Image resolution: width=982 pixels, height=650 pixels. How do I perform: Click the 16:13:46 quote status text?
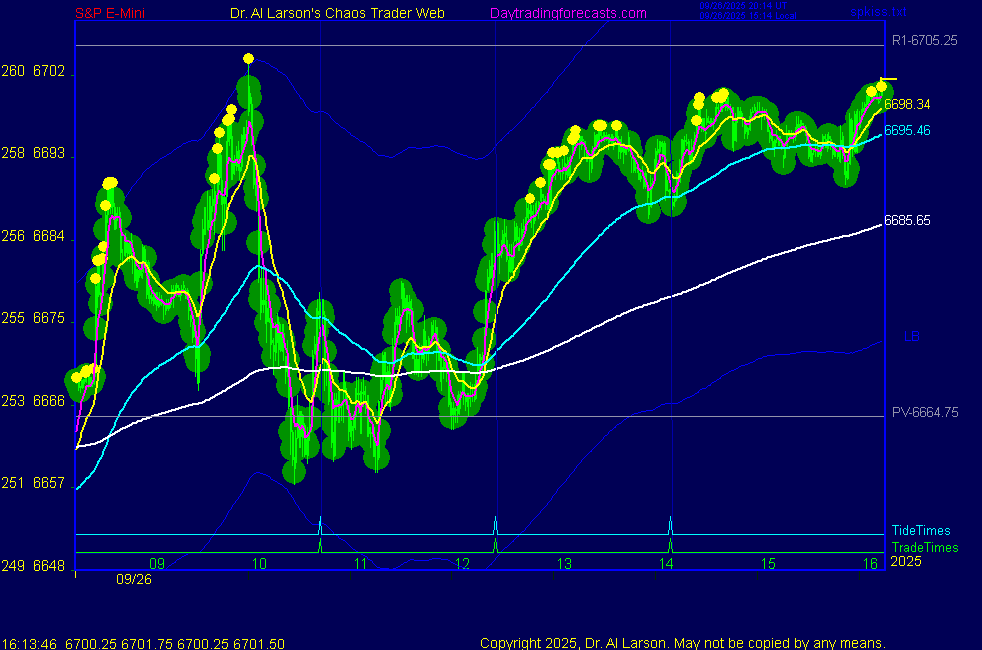pos(29,642)
